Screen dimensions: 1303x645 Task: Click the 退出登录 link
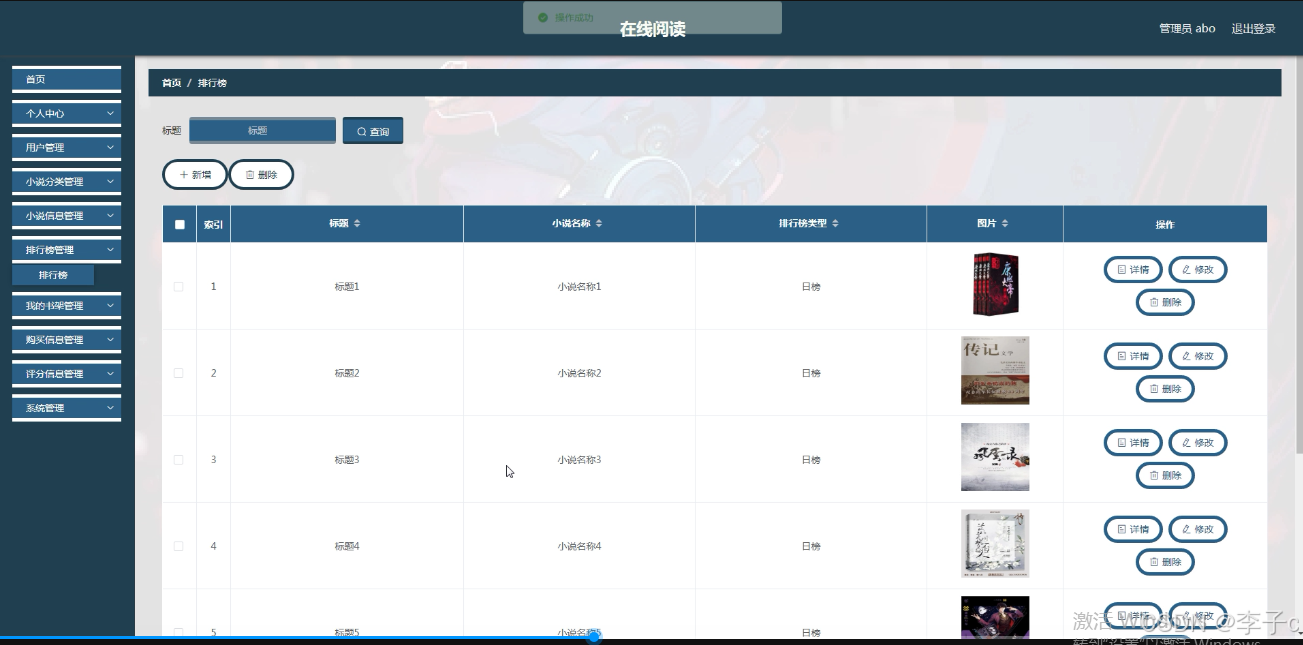(1255, 28)
